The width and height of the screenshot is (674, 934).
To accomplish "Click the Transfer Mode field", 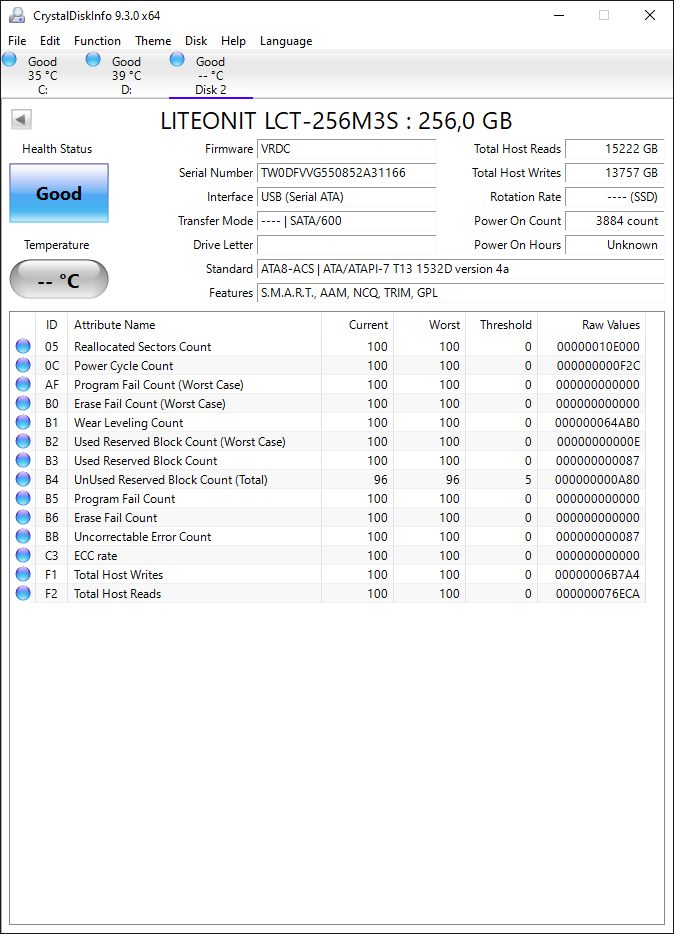I will tap(347, 221).
